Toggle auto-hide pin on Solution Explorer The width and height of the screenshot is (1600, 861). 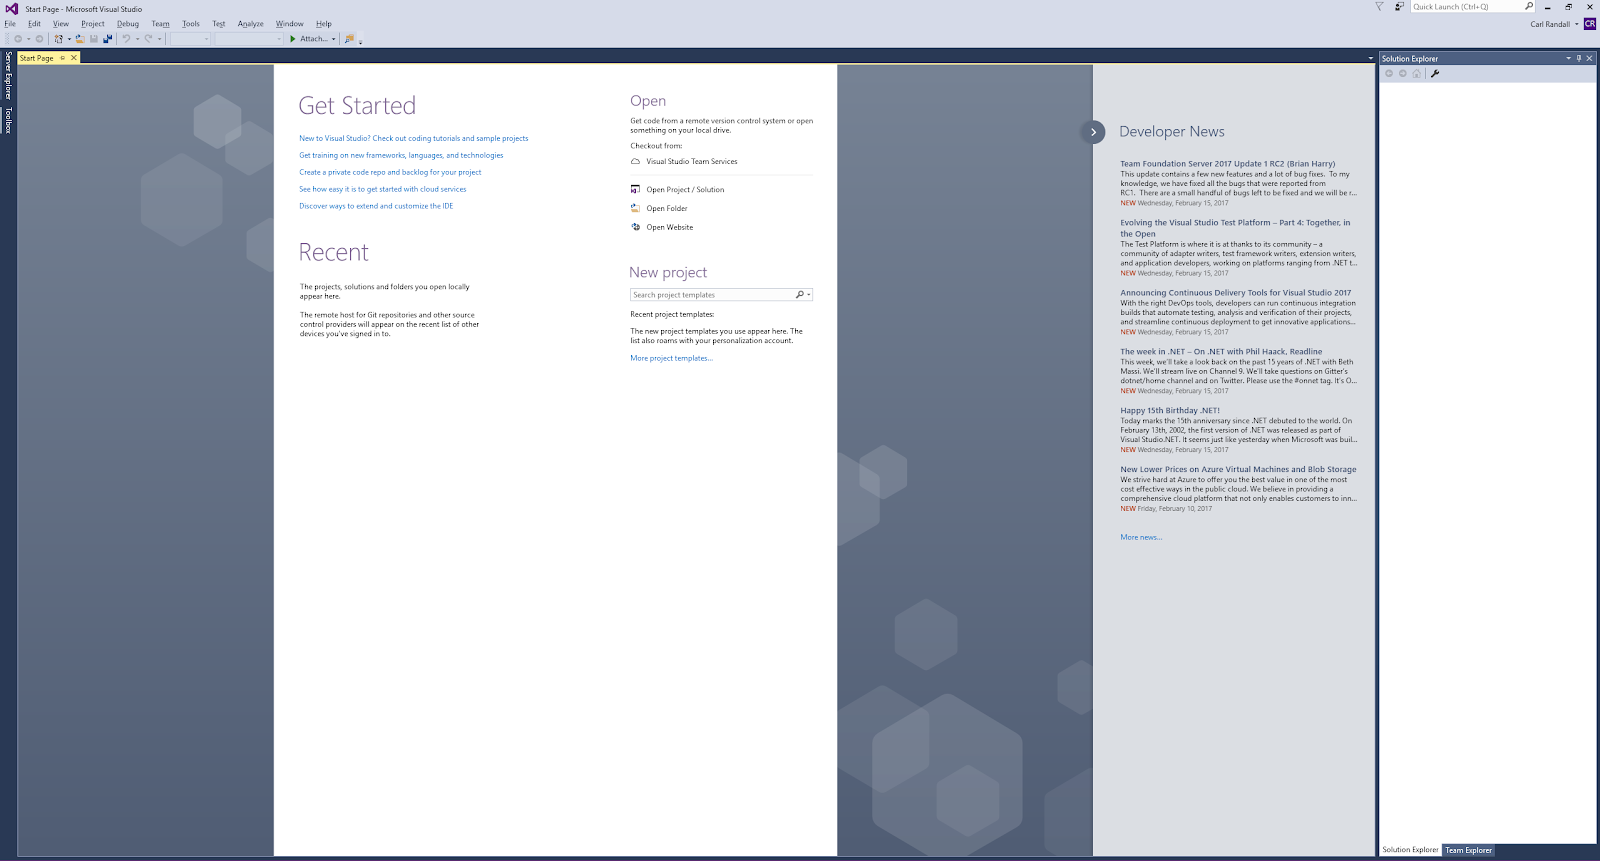tap(1579, 58)
